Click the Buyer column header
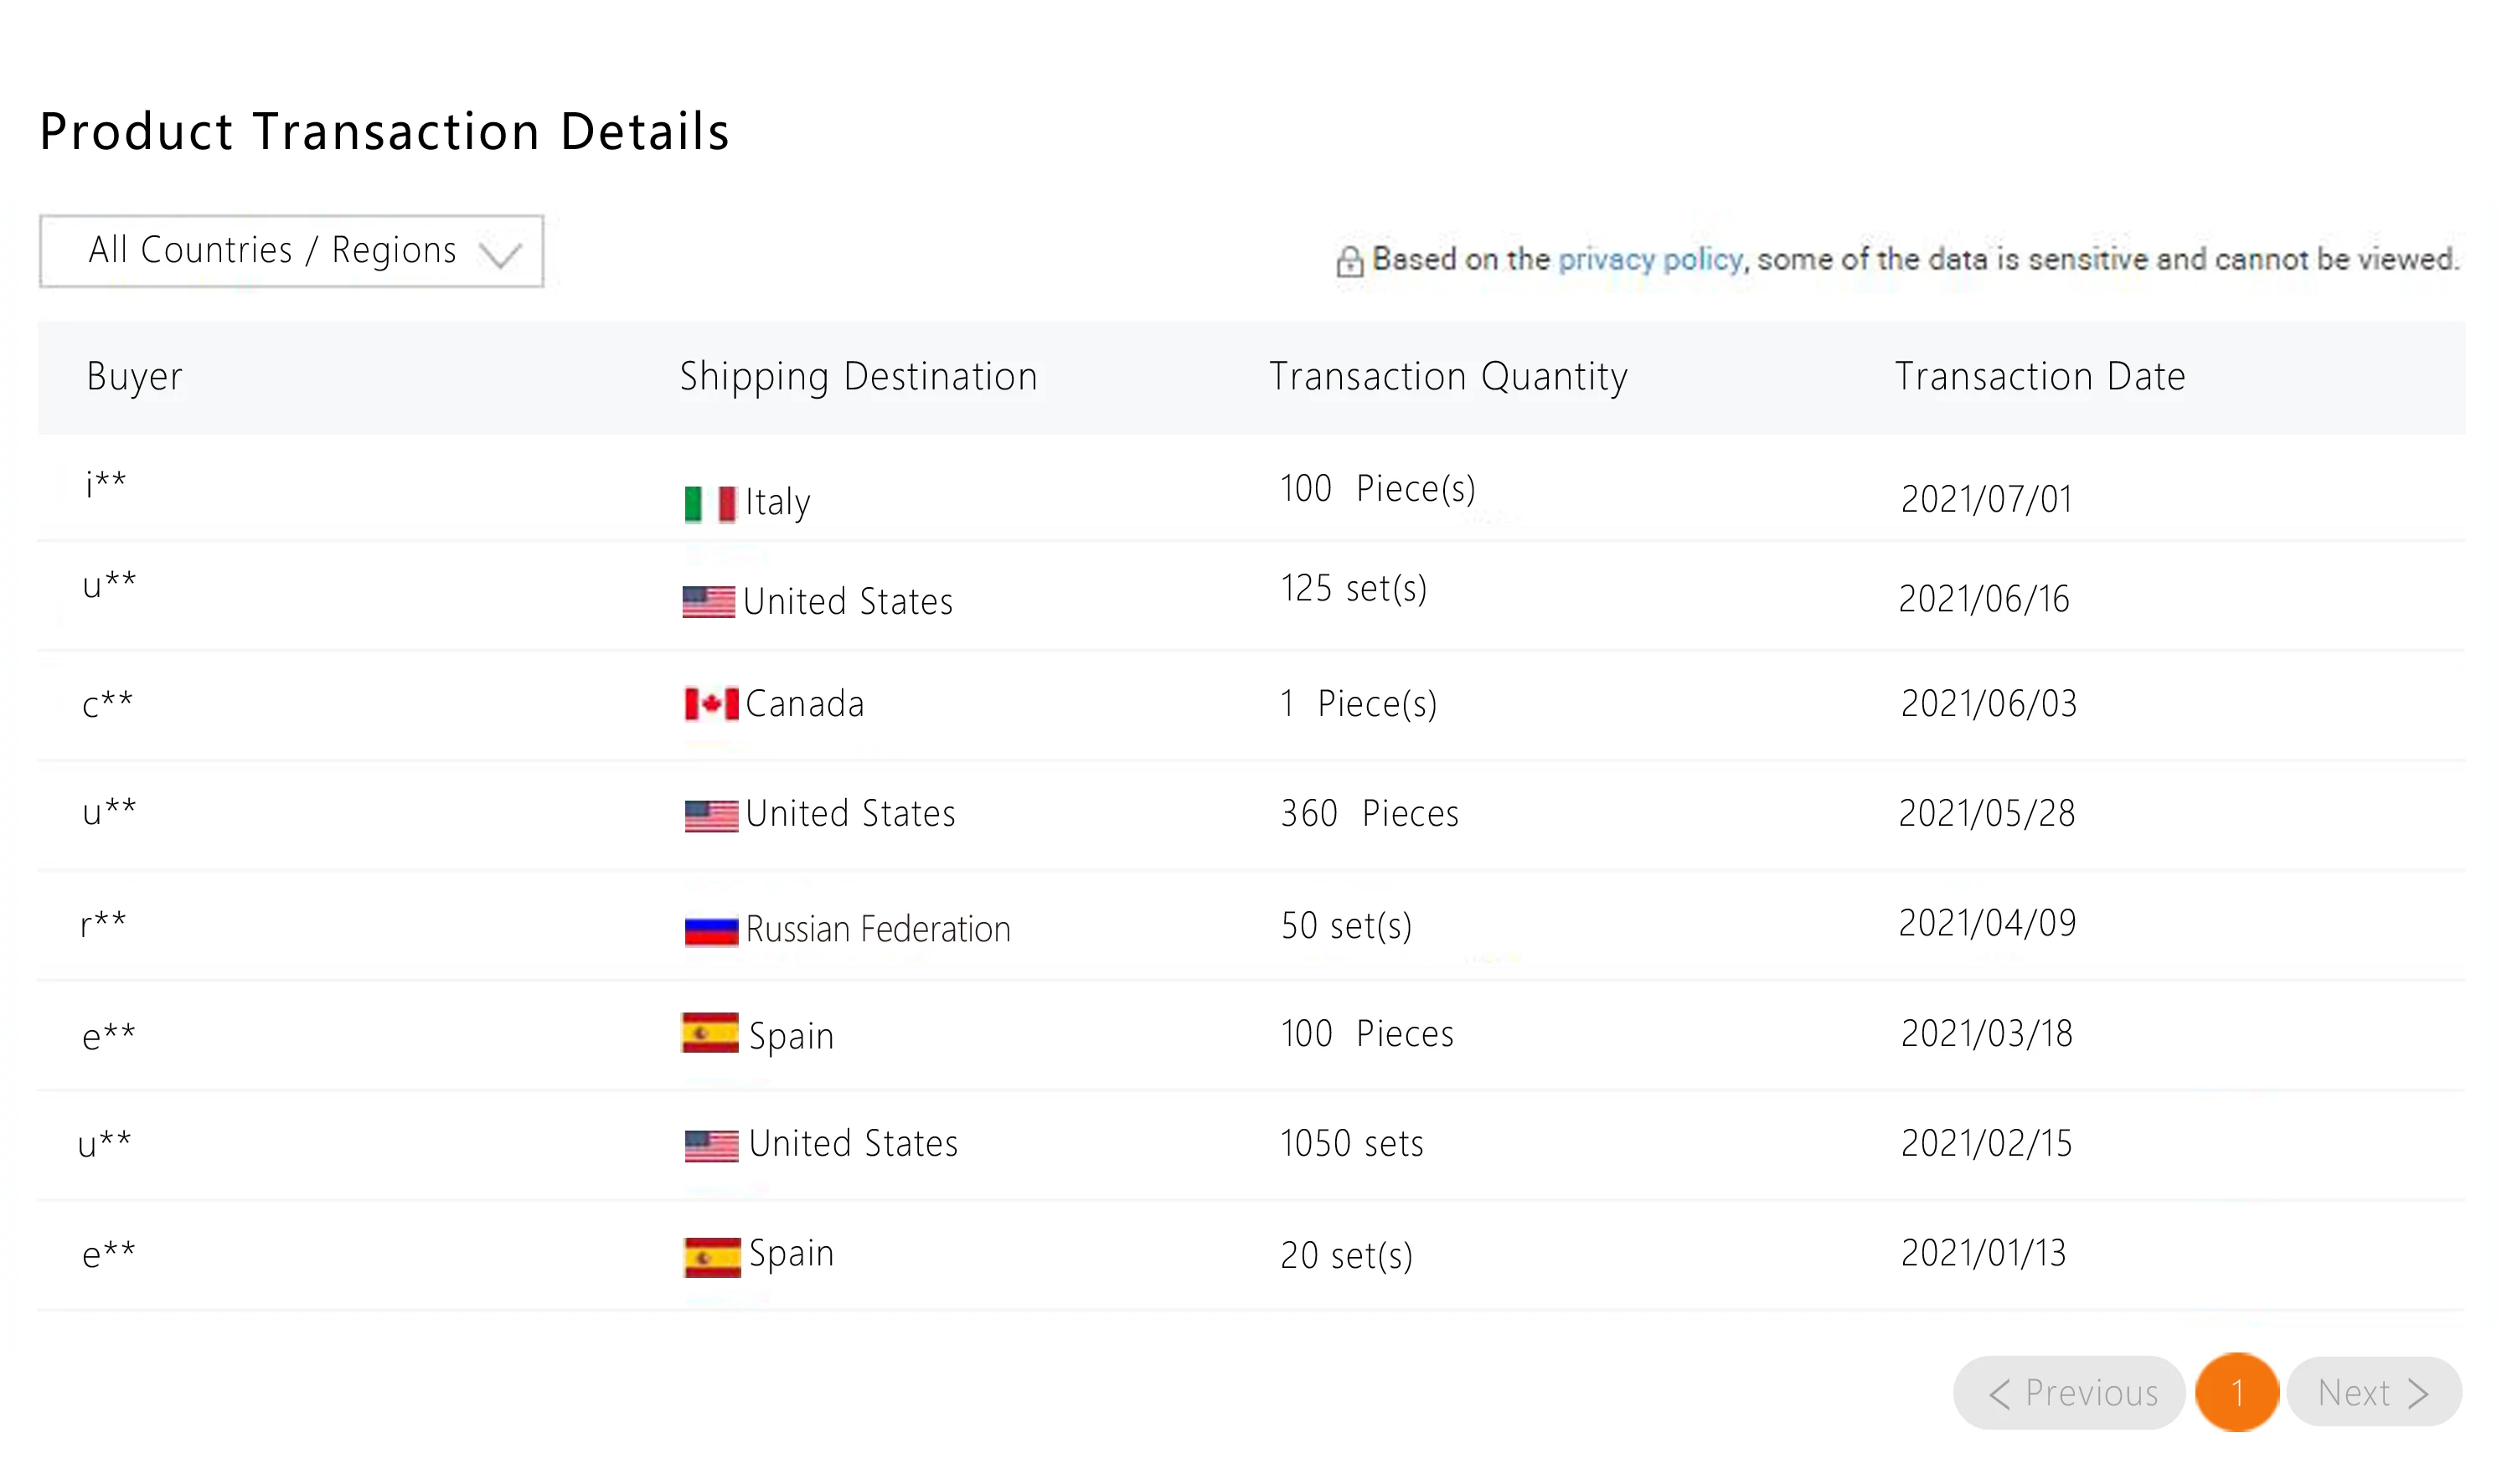This screenshot has height=1484, width=2502. [134, 376]
